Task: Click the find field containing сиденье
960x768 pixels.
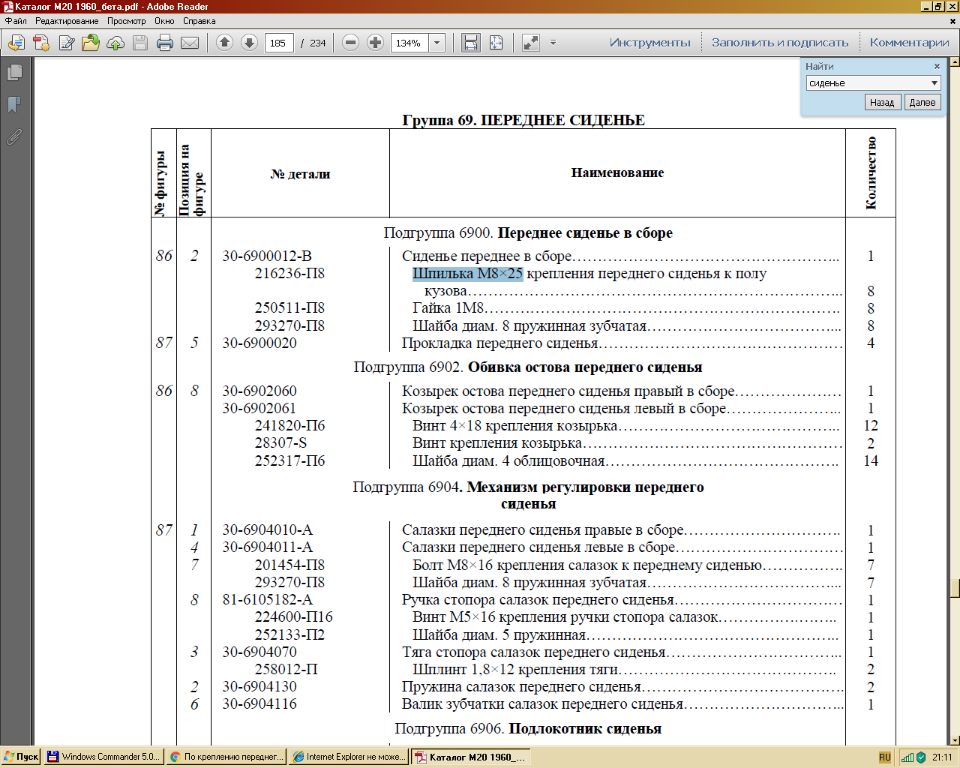Action: click(x=867, y=83)
